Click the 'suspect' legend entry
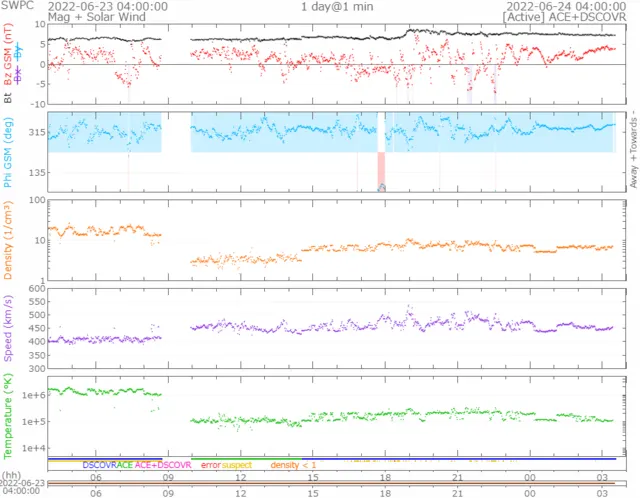Screen dimensions: 640x498 (x=237, y=466)
